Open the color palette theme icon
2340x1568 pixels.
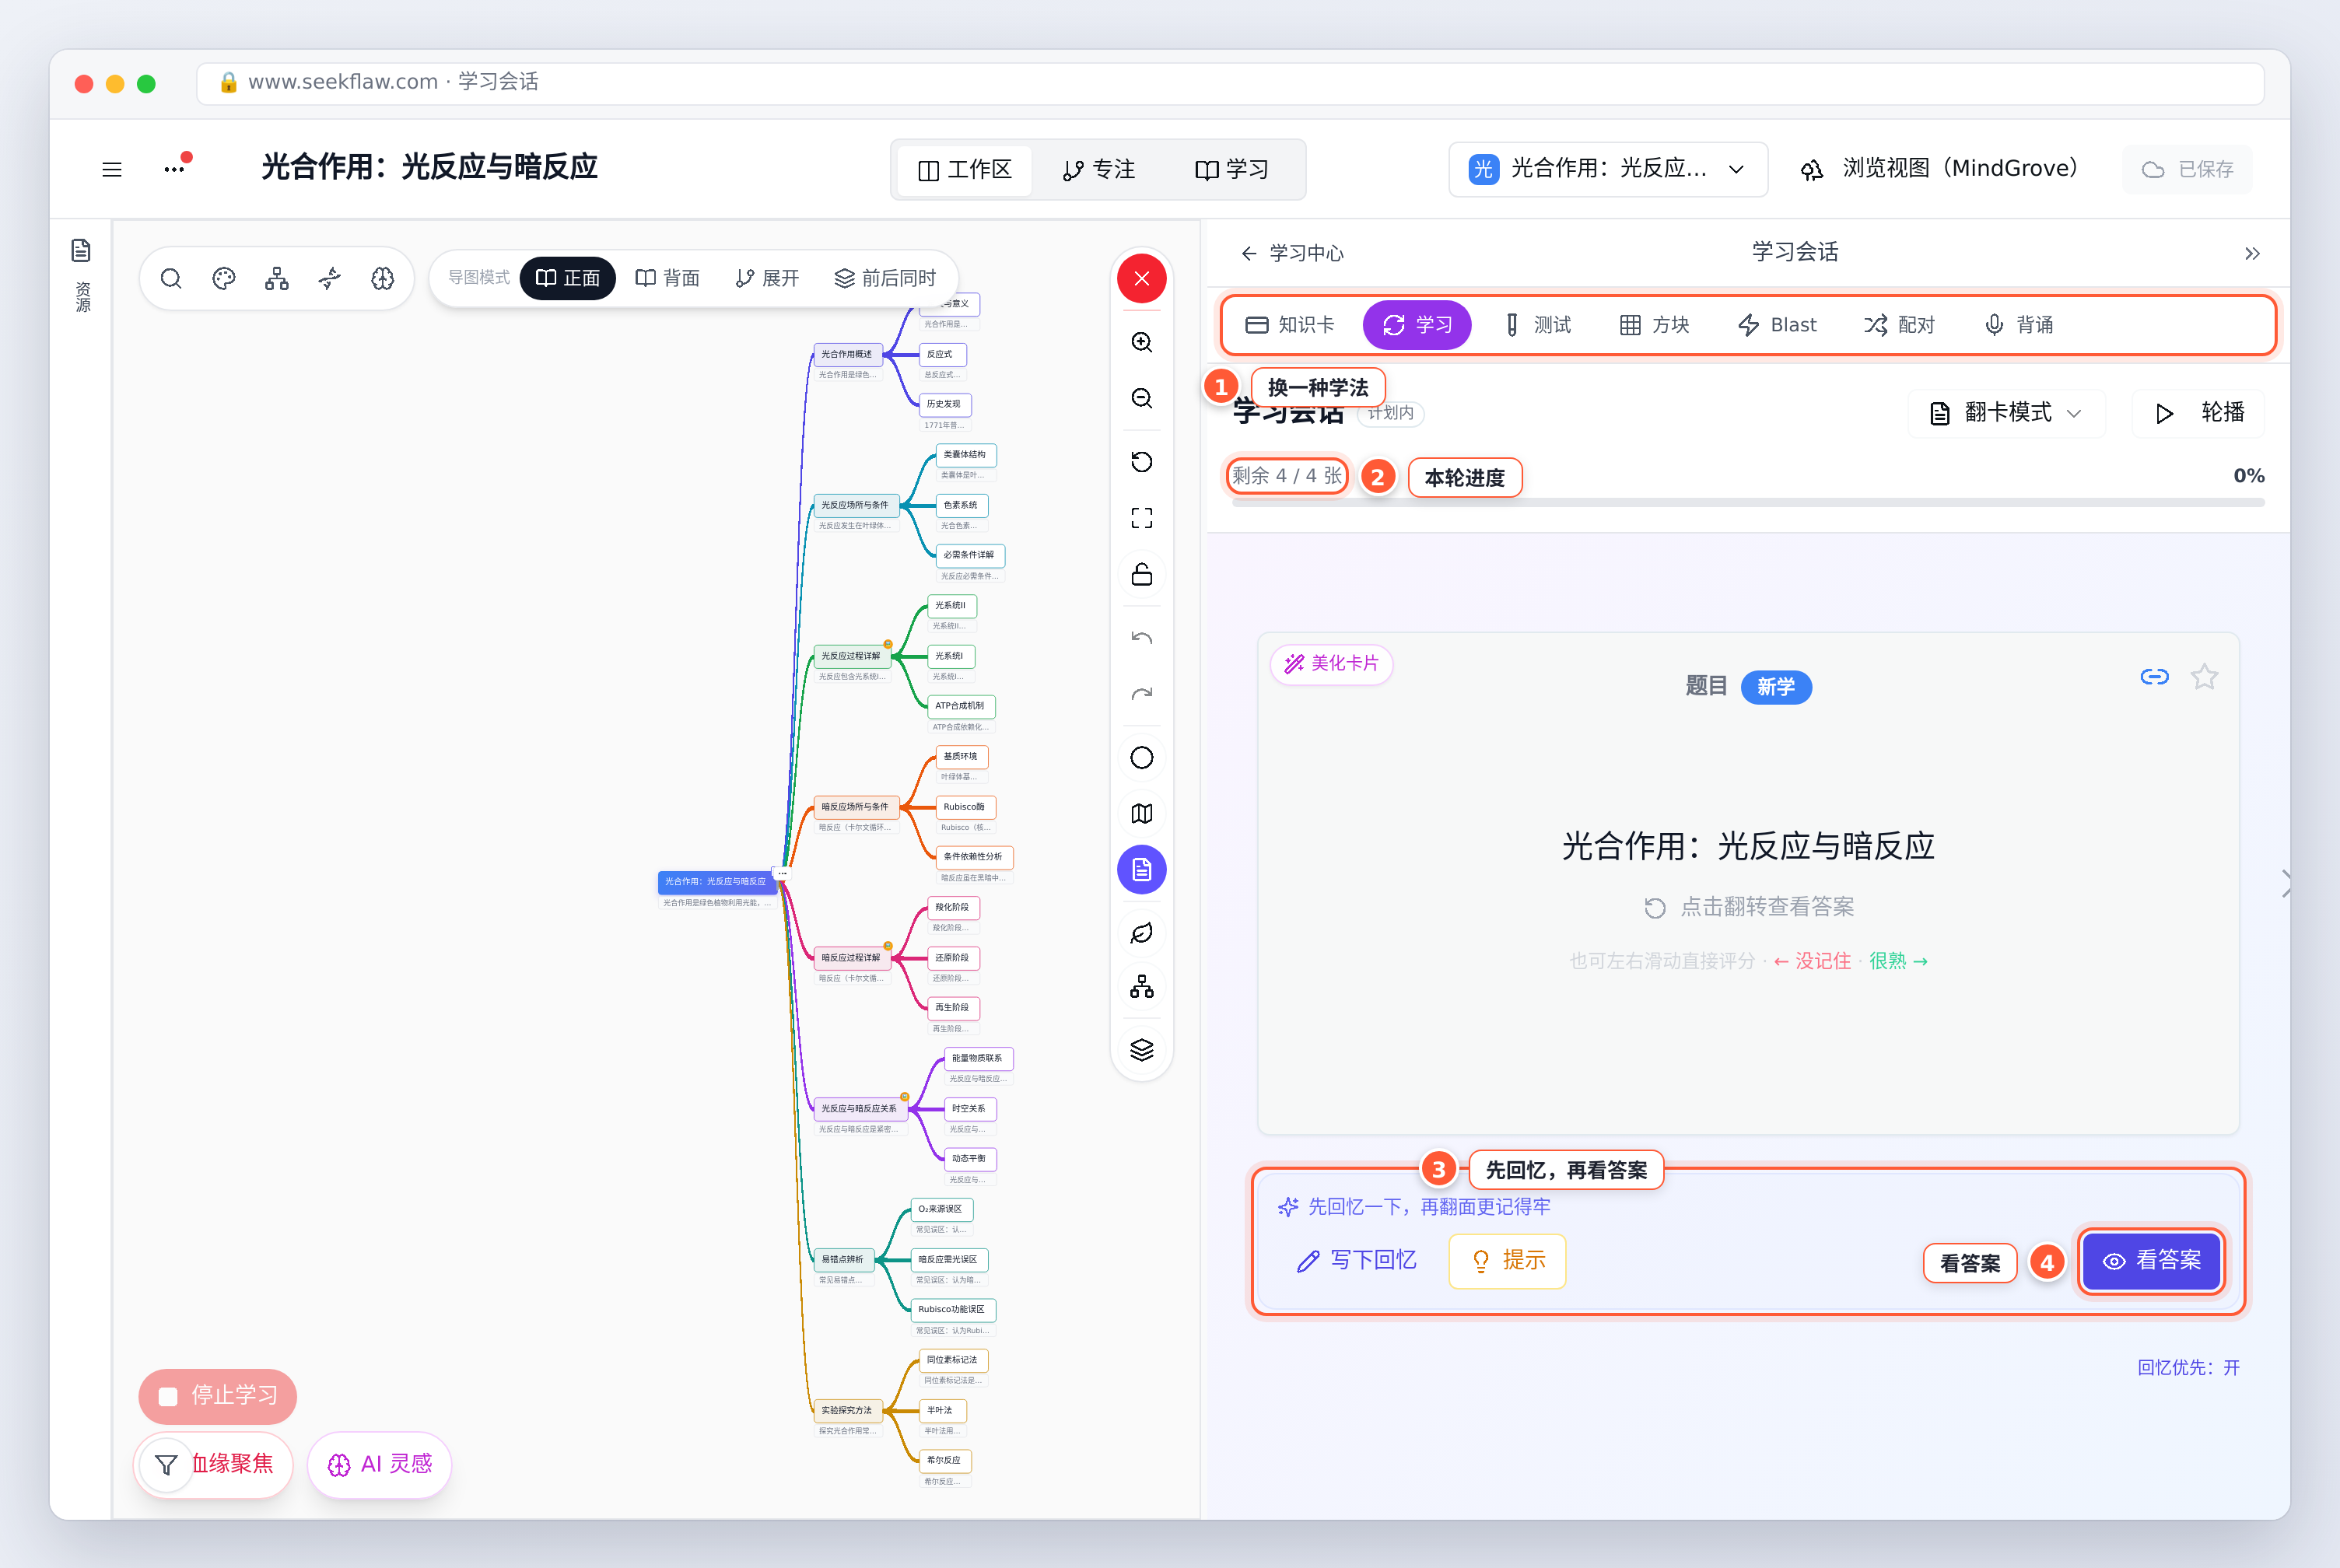pos(224,278)
